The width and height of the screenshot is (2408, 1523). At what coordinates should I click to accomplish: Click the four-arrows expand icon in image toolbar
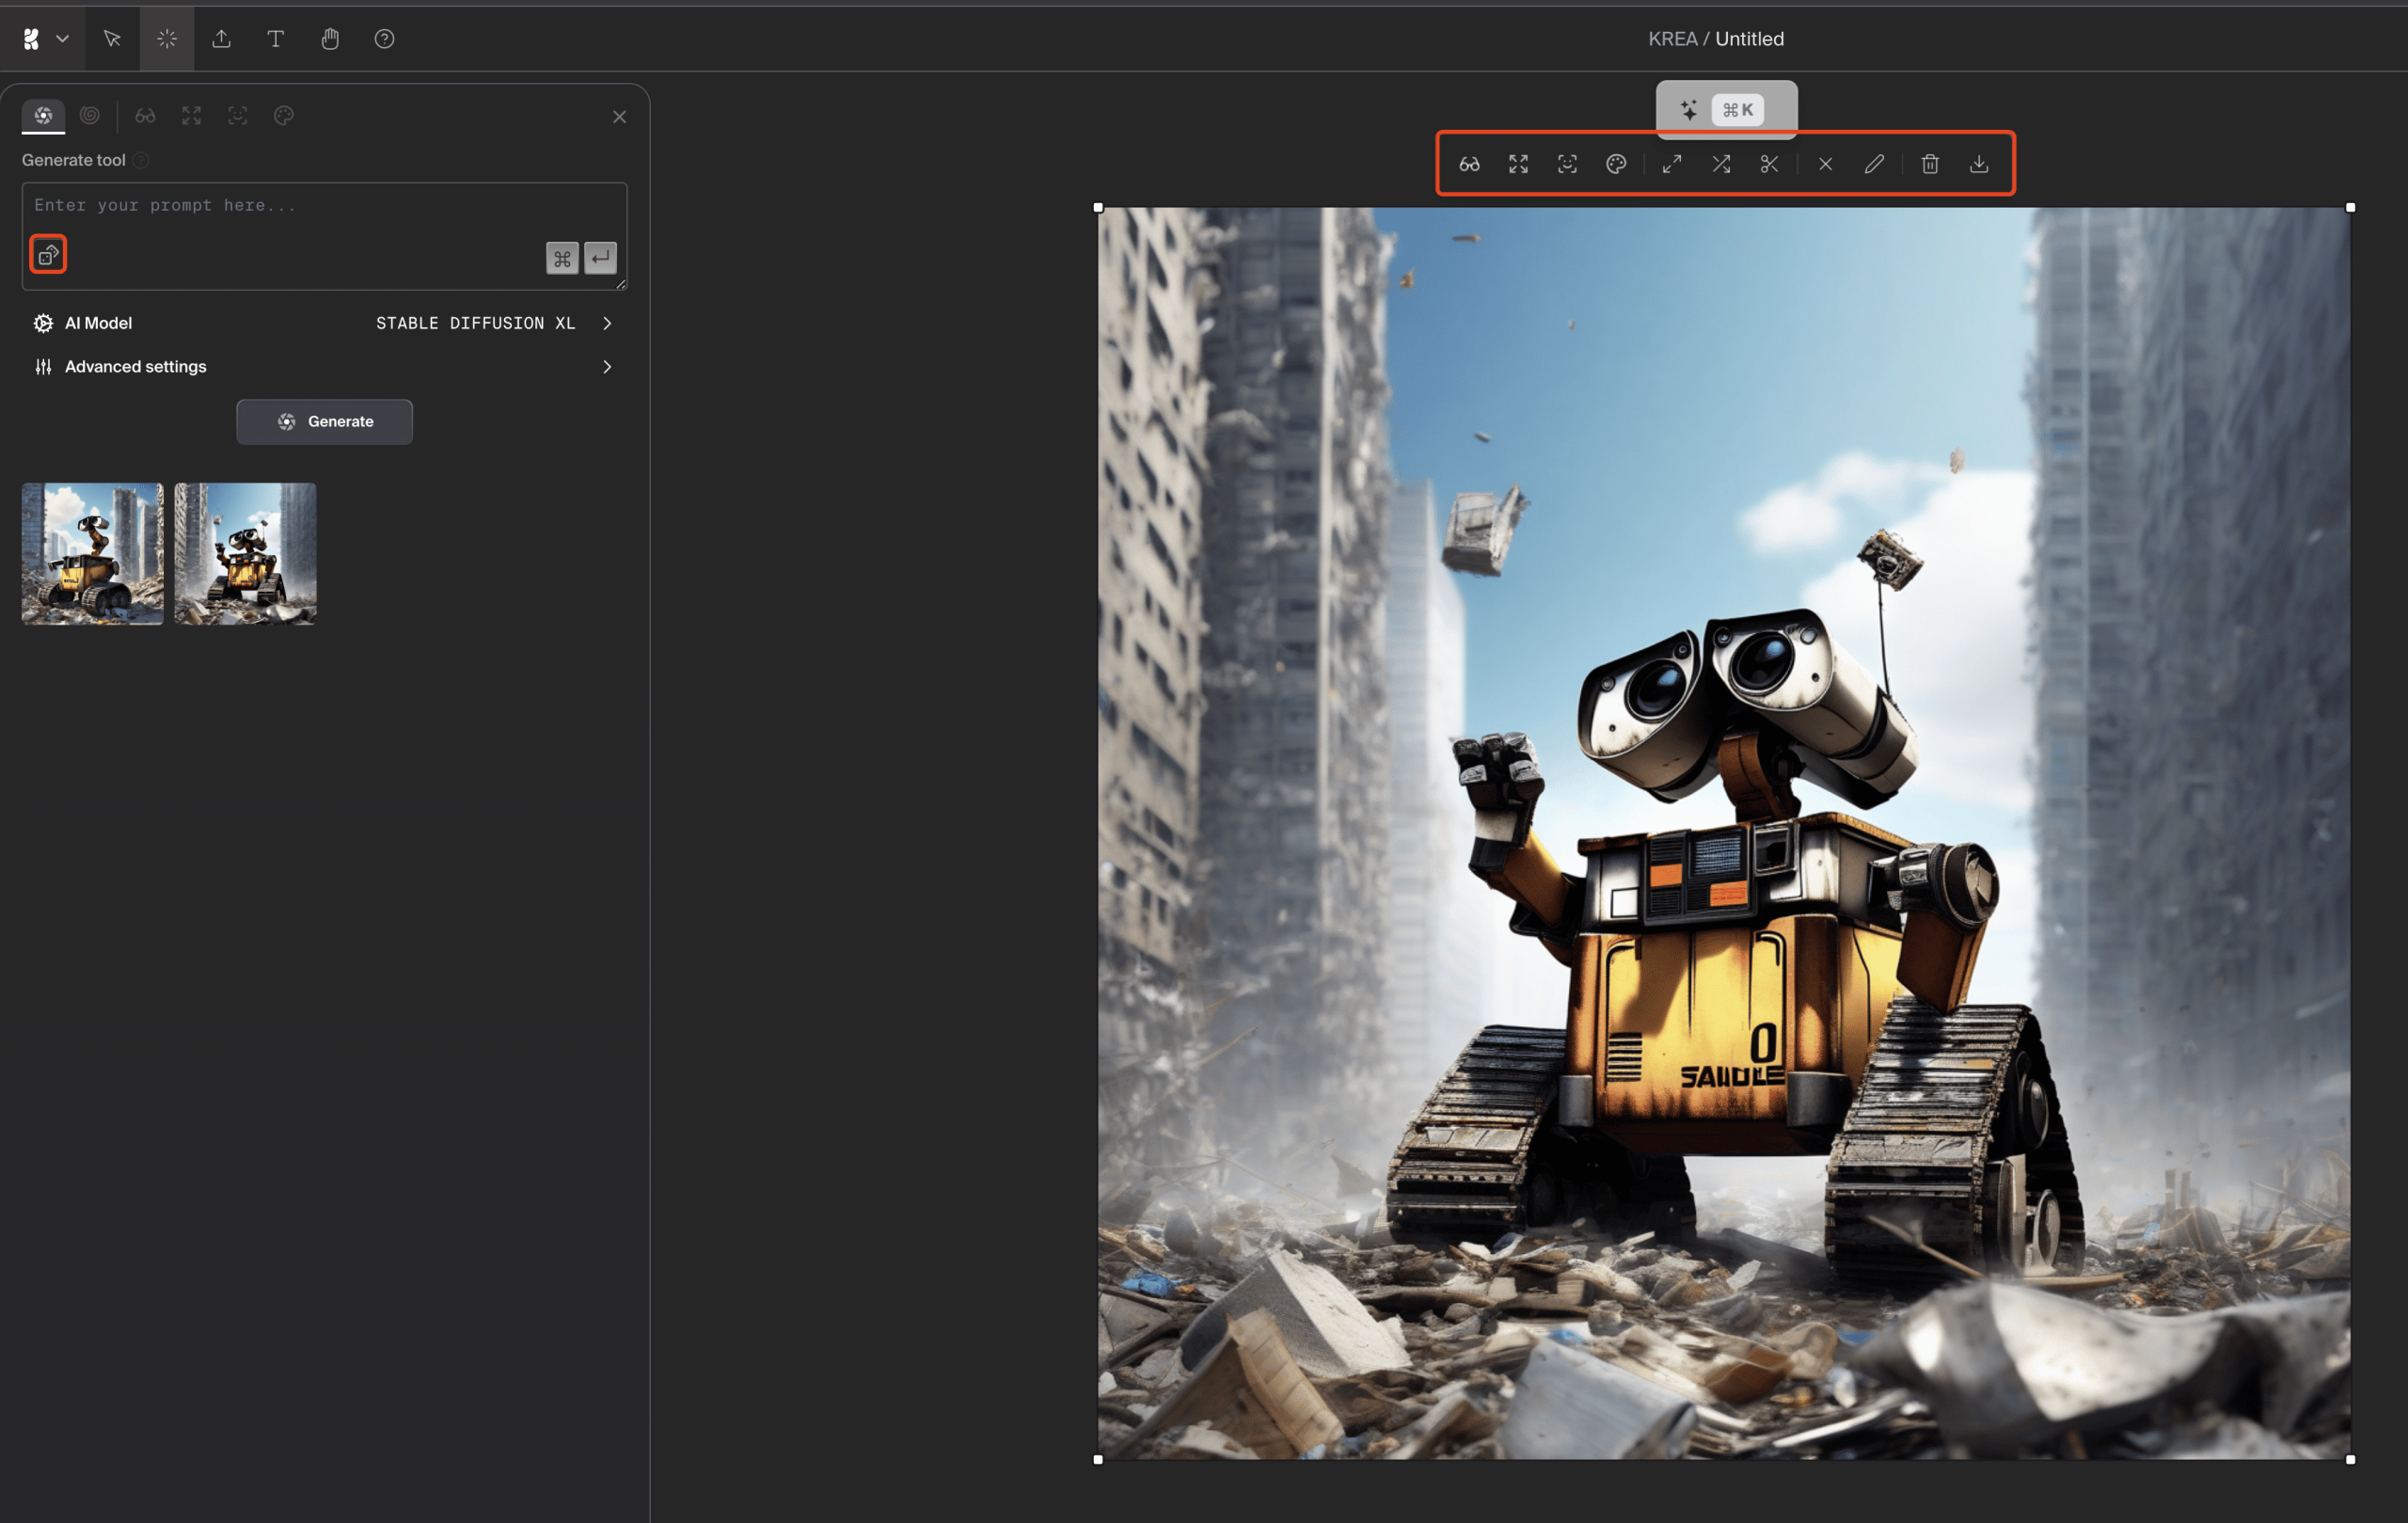coord(1518,164)
